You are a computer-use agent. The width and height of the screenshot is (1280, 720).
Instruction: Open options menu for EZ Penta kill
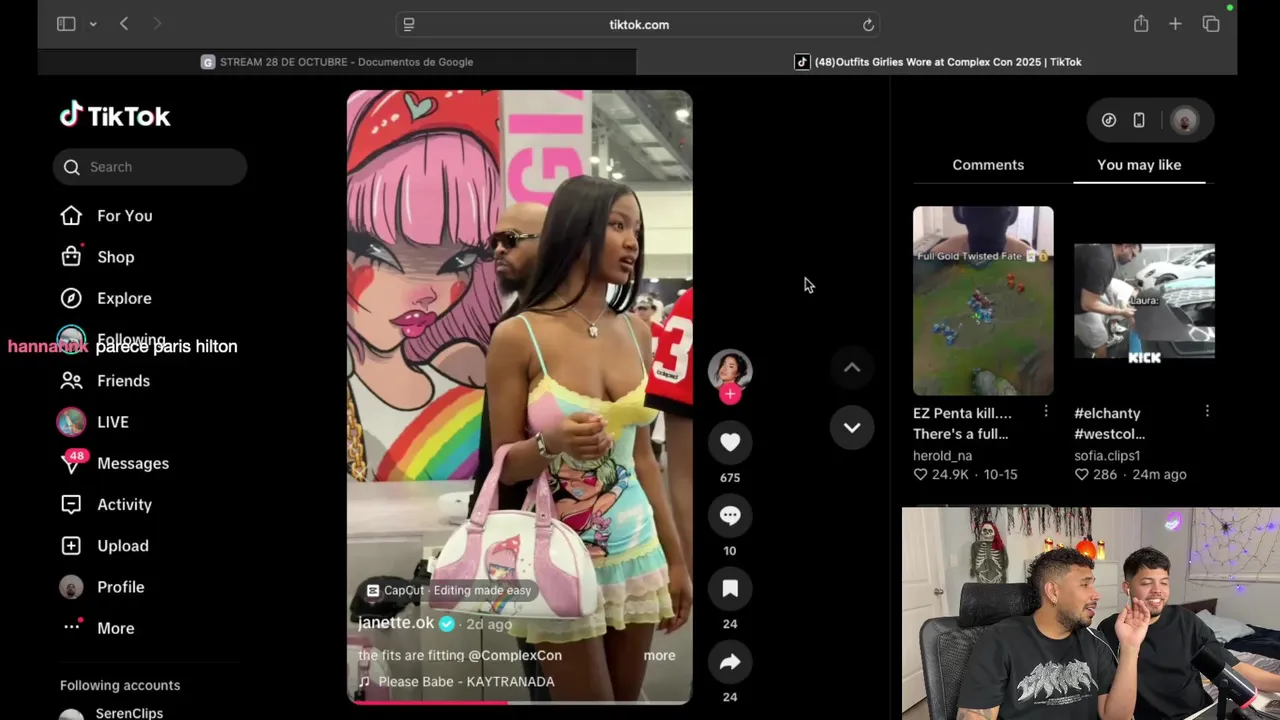click(x=1046, y=411)
